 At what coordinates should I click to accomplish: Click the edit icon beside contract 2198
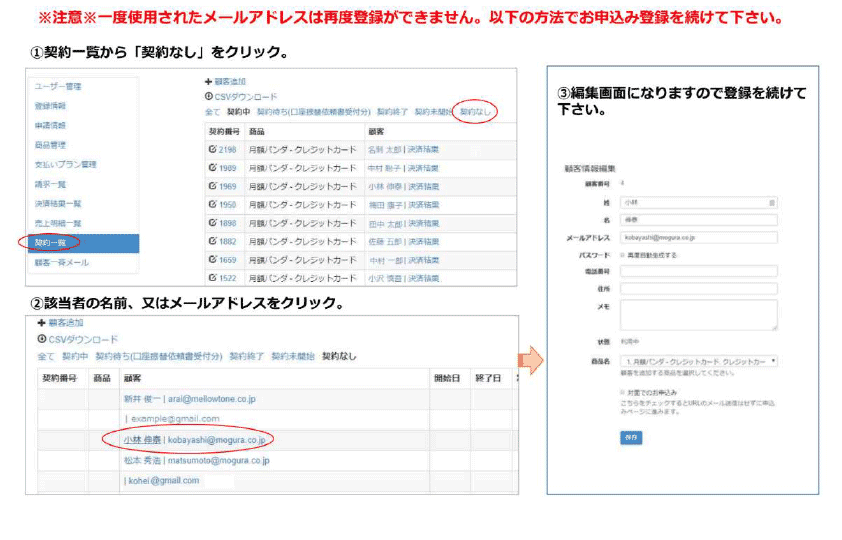[x=212, y=150]
